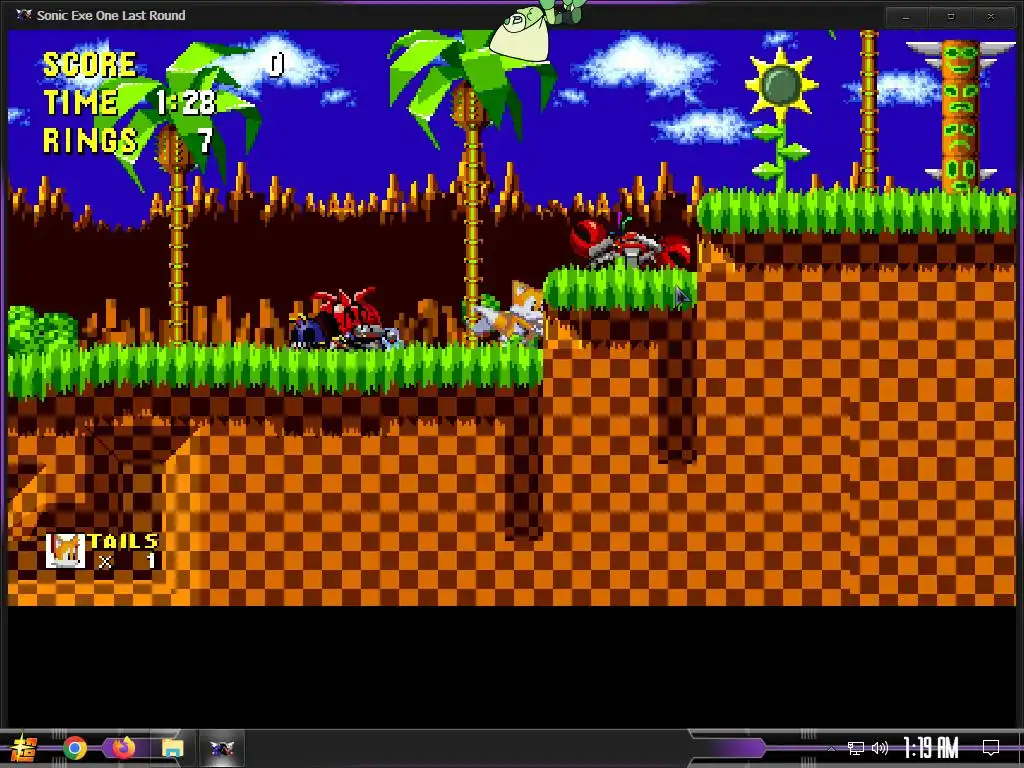The image size is (1024, 768).
Task: Expand the hidden tray icons chevron
Action: tap(831, 748)
